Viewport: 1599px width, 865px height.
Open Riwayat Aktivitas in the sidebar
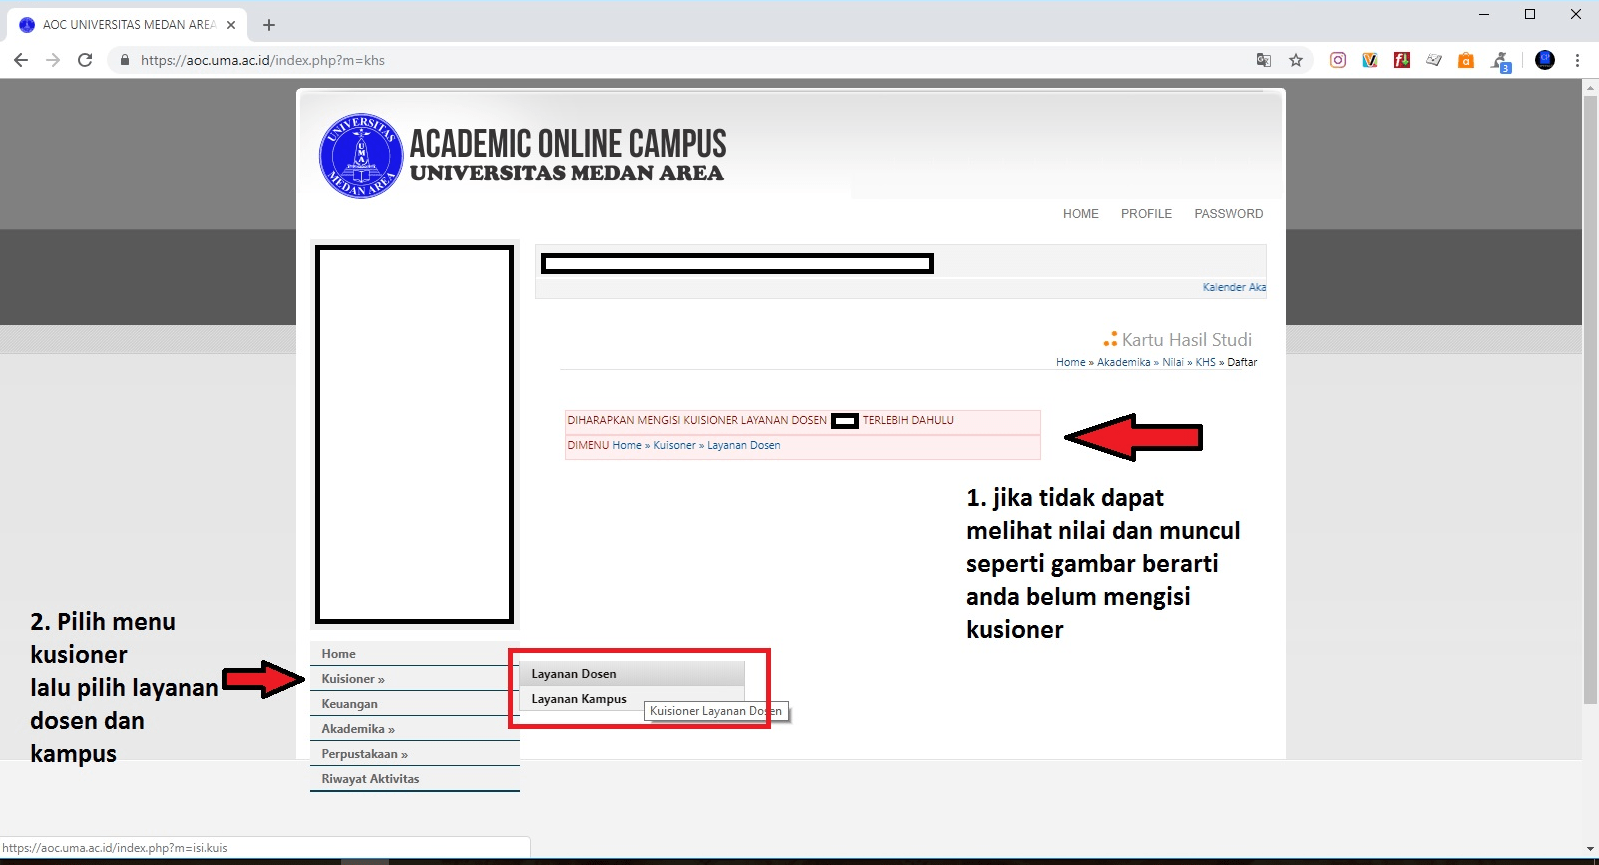click(x=415, y=779)
